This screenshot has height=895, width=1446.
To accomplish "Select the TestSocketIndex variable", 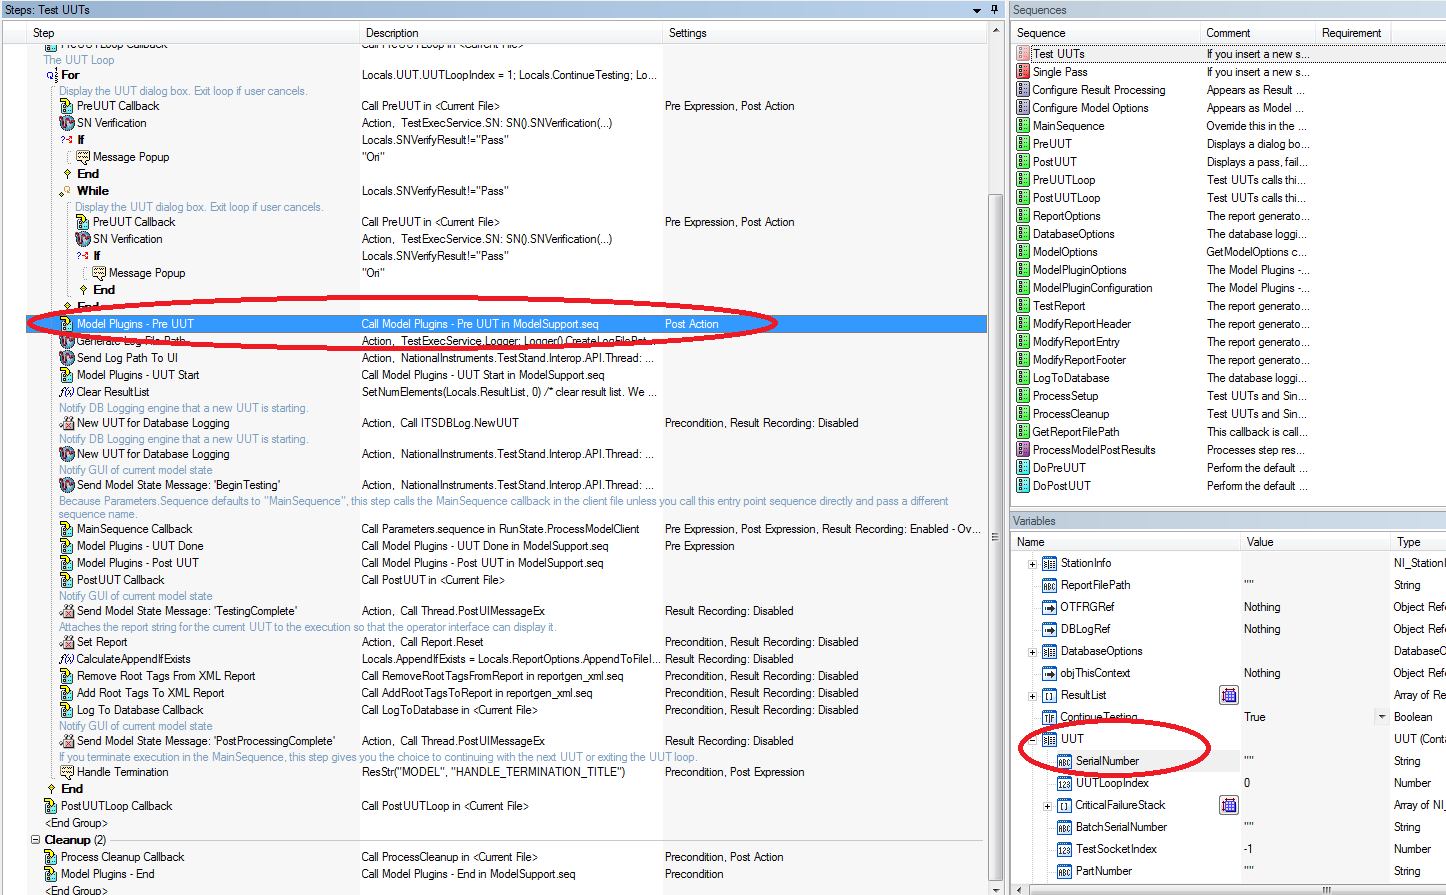I will 1116,849.
